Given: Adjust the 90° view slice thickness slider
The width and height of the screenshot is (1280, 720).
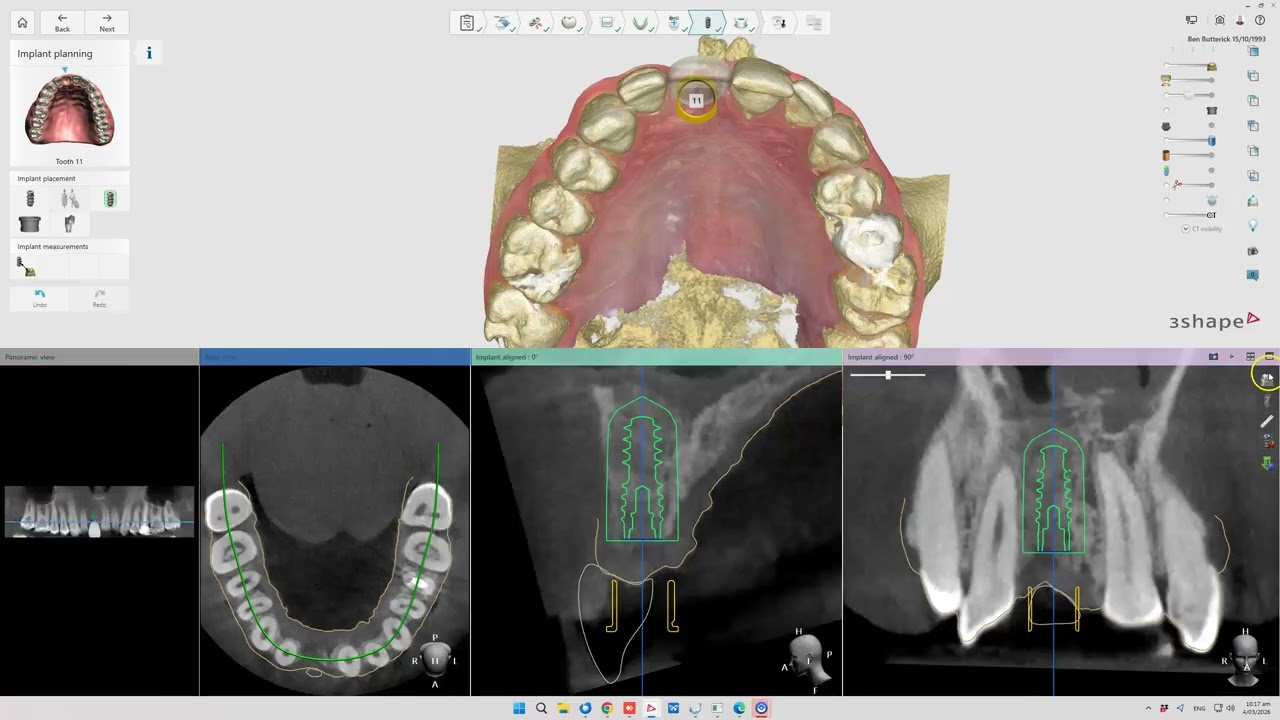Looking at the screenshot, I should [x=887, y=375].
